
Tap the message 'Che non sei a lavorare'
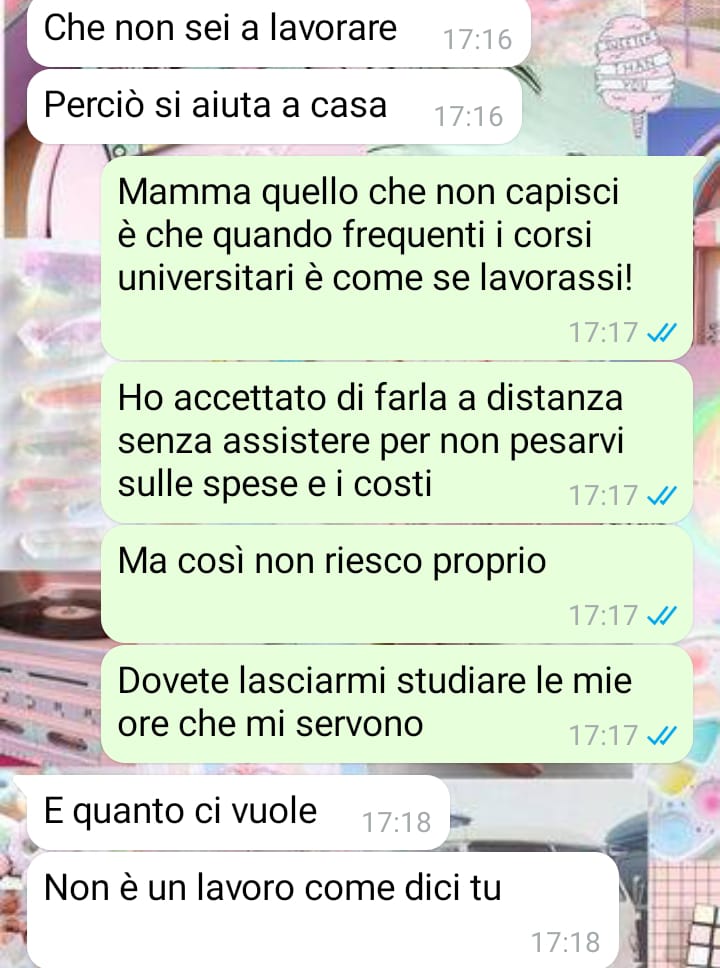(278, 32)
